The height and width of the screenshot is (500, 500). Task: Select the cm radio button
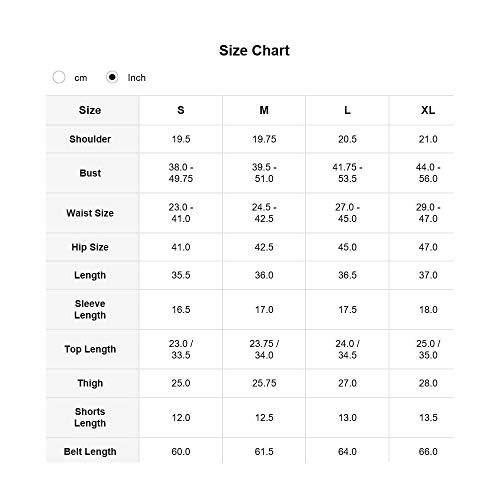click(x=59, y=77)
